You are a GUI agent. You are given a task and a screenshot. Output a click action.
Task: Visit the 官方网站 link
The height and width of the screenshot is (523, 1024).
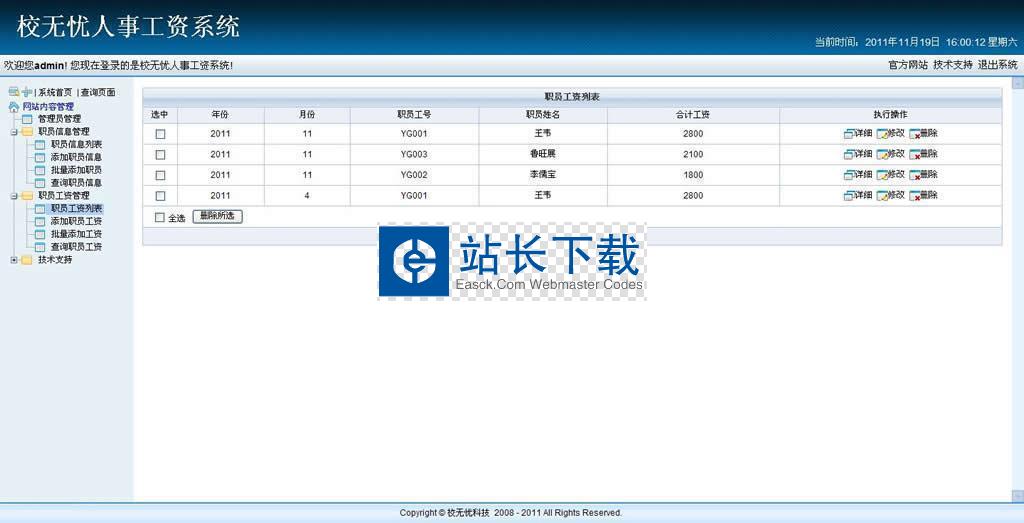point(908,65)
